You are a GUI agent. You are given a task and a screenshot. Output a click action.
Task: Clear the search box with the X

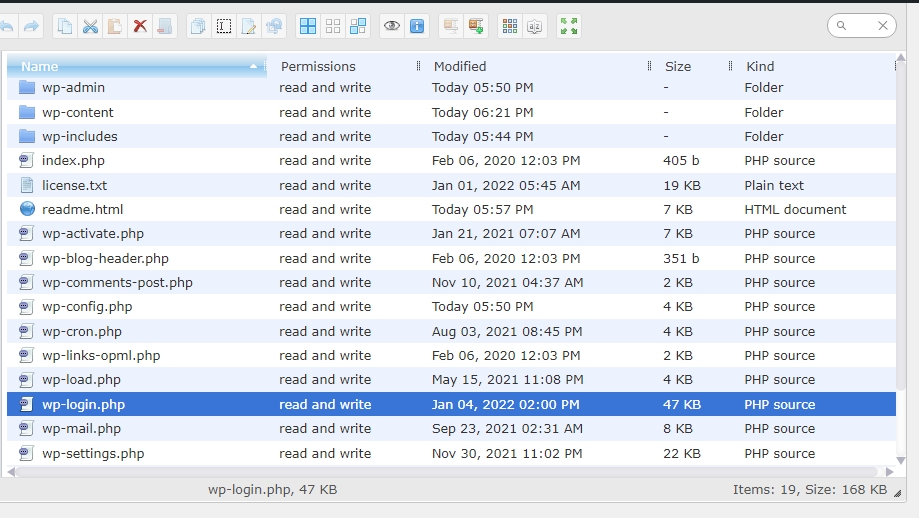(x=883, y=26)
